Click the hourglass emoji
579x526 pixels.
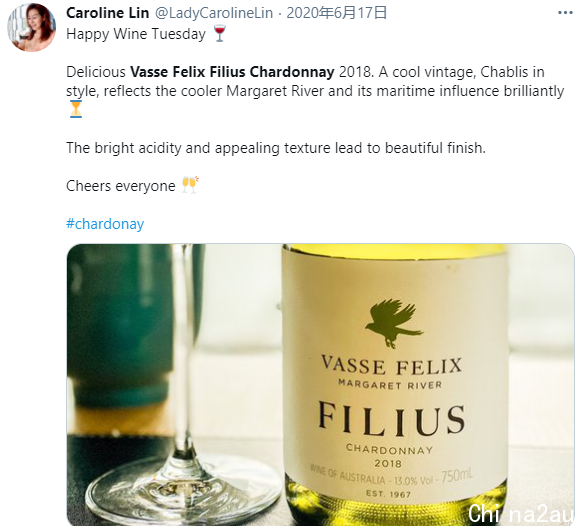76,109
